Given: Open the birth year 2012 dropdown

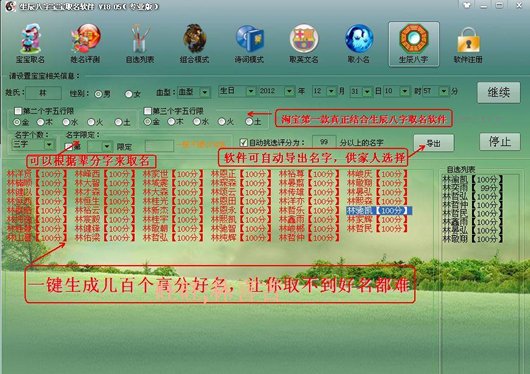Looking at the screenshot, I should [276, 91].
